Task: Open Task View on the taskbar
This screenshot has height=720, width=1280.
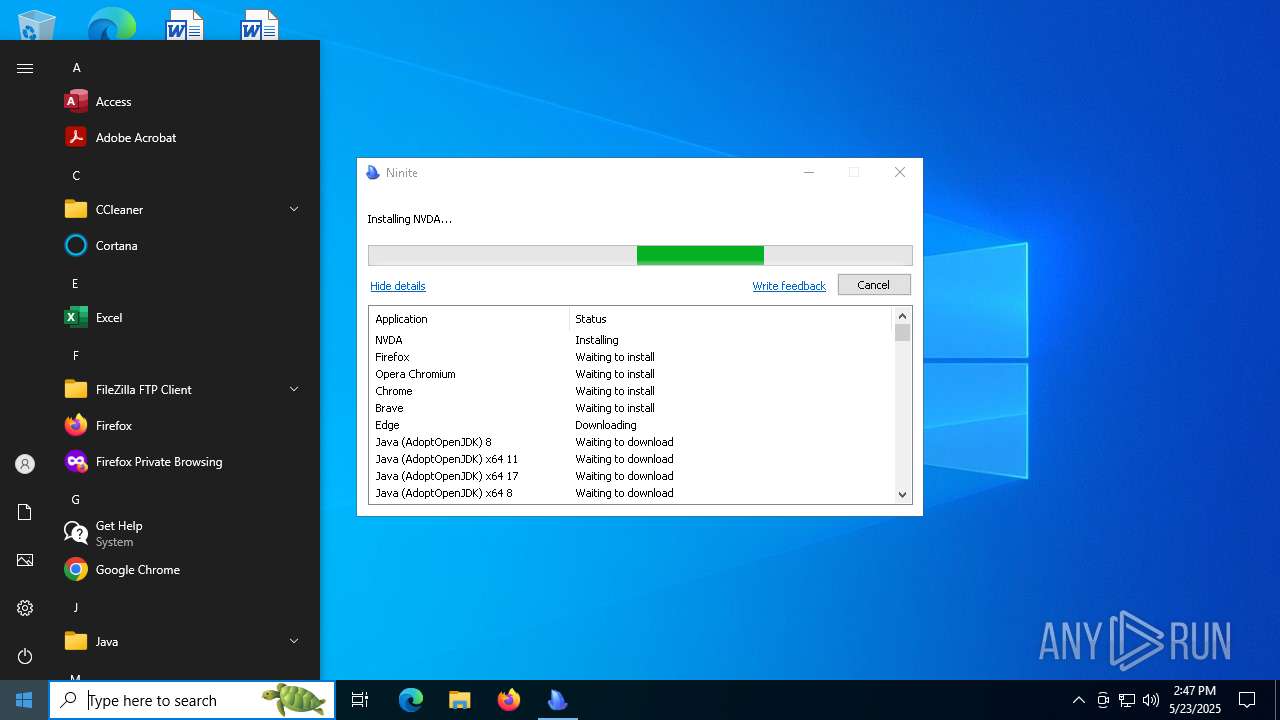Action: tap(360, 700)
